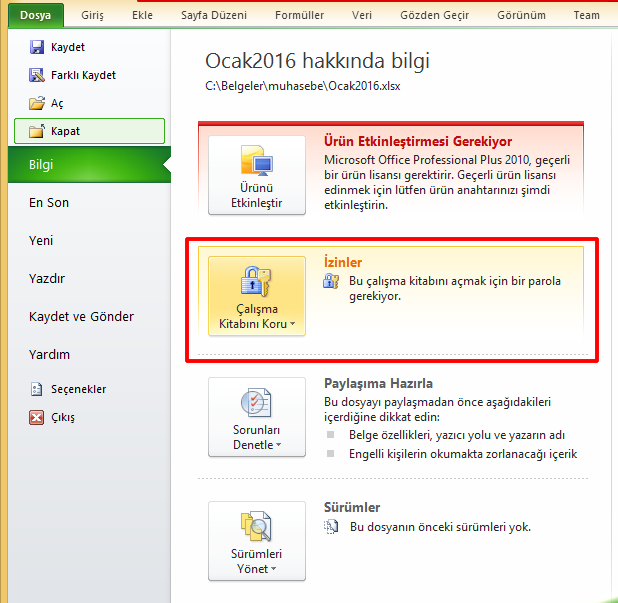
Task: Switch to the Ekle ribbon tab
Action: point(142,15)
